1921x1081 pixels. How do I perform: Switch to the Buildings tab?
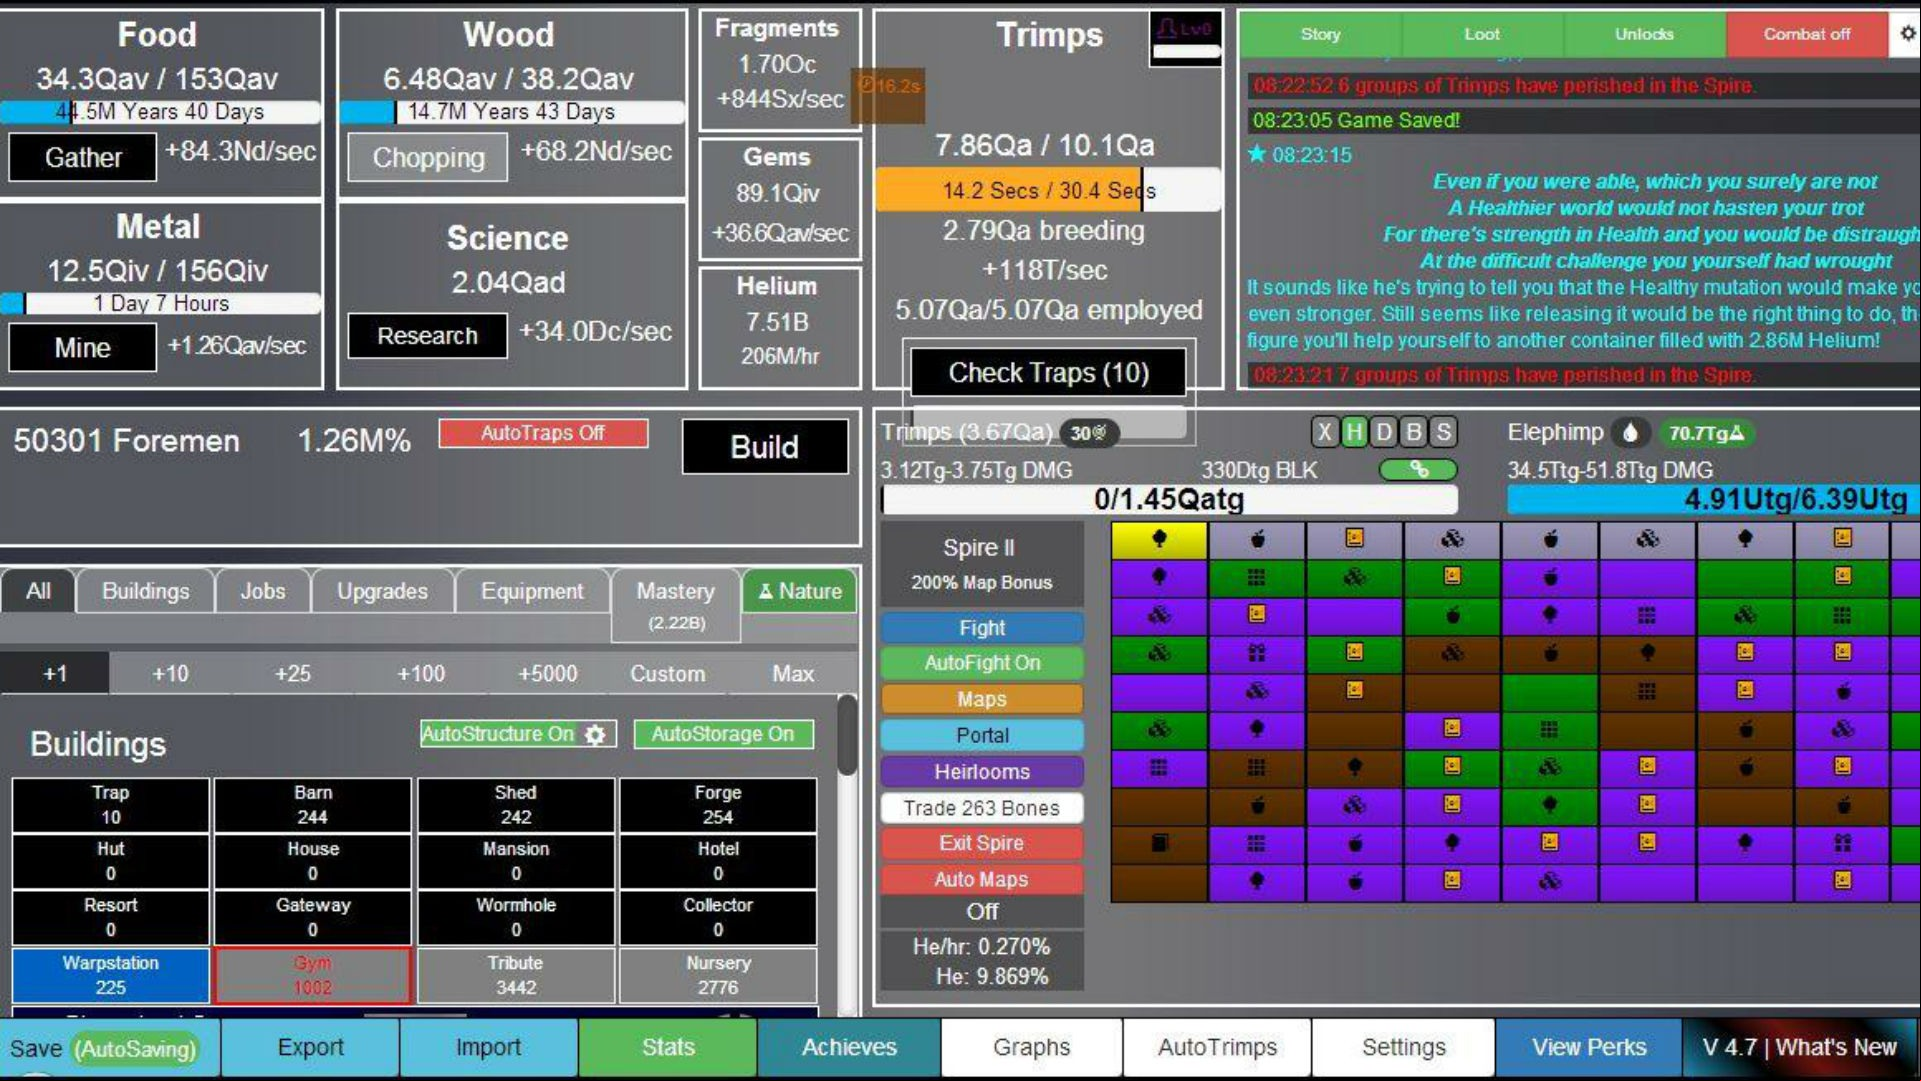point(146,591)
